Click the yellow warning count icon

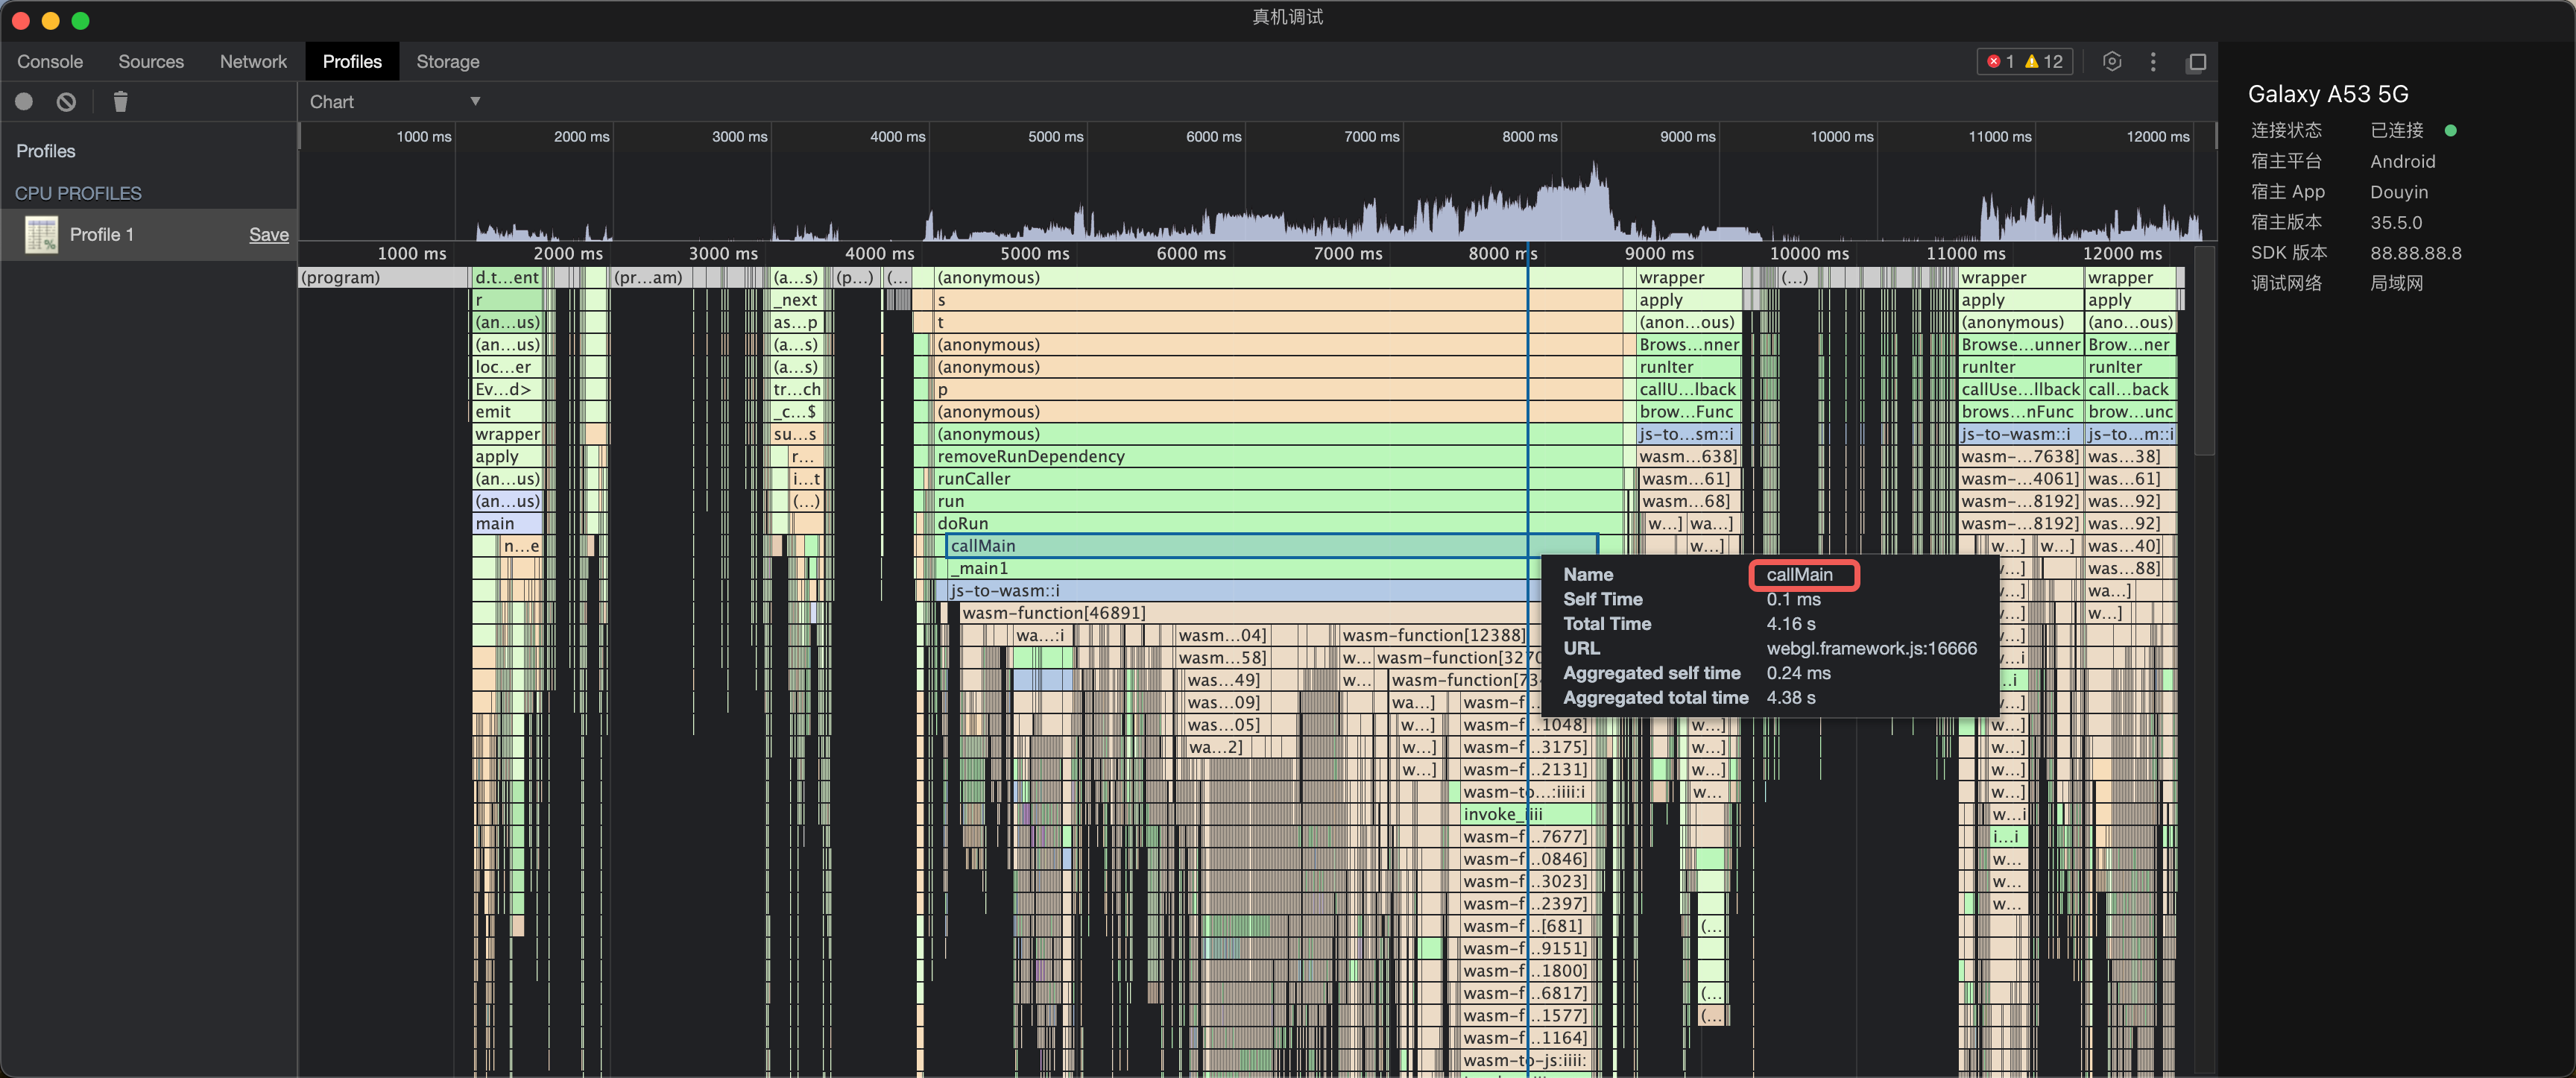point(2031,61)
